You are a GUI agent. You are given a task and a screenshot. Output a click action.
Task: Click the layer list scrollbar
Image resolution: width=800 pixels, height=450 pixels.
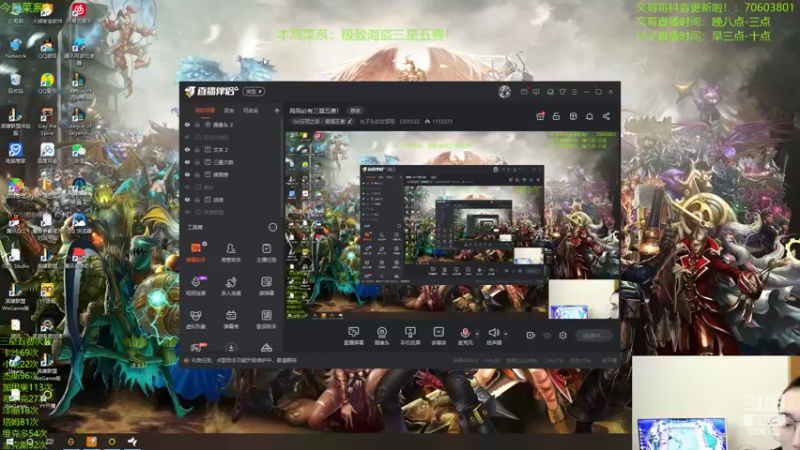tap(282, 168)
